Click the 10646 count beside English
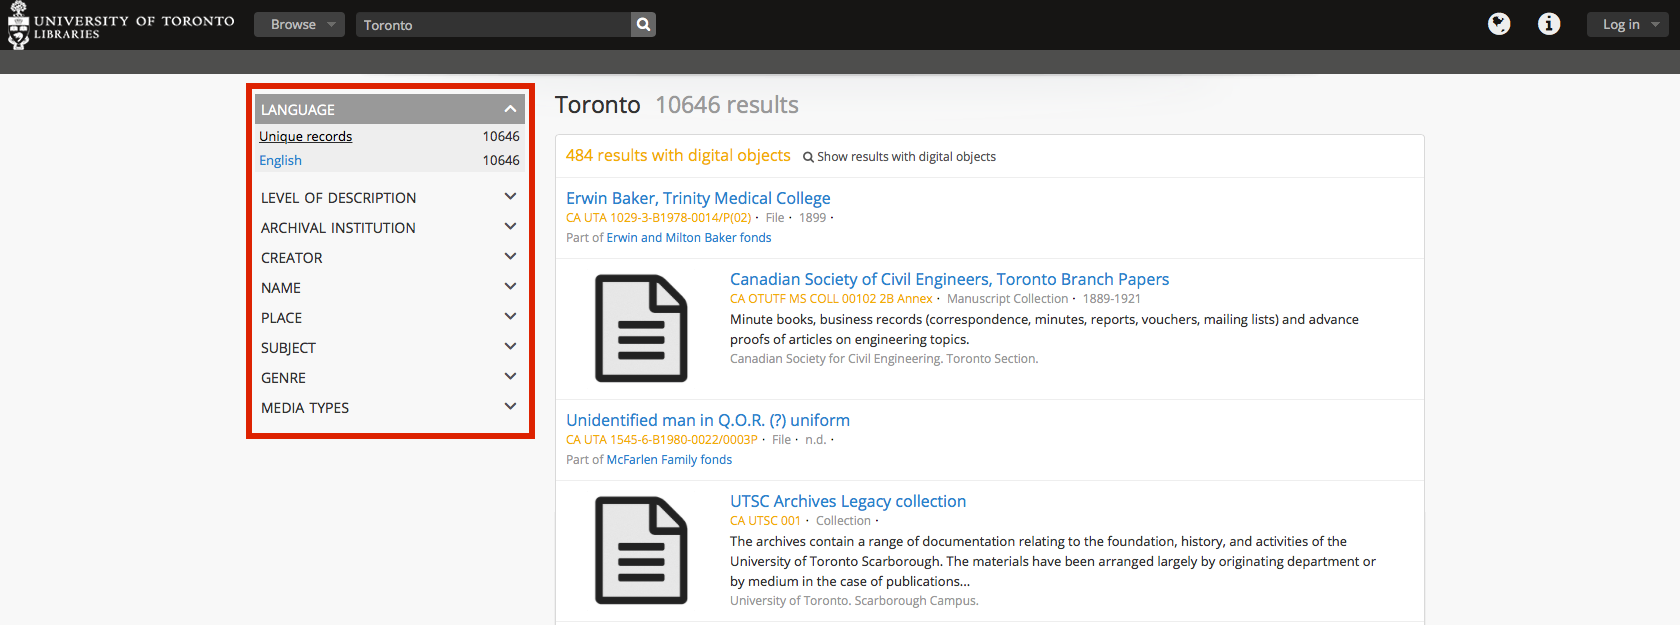Screen dimensions: 1680x625 [x=501, y=160]
